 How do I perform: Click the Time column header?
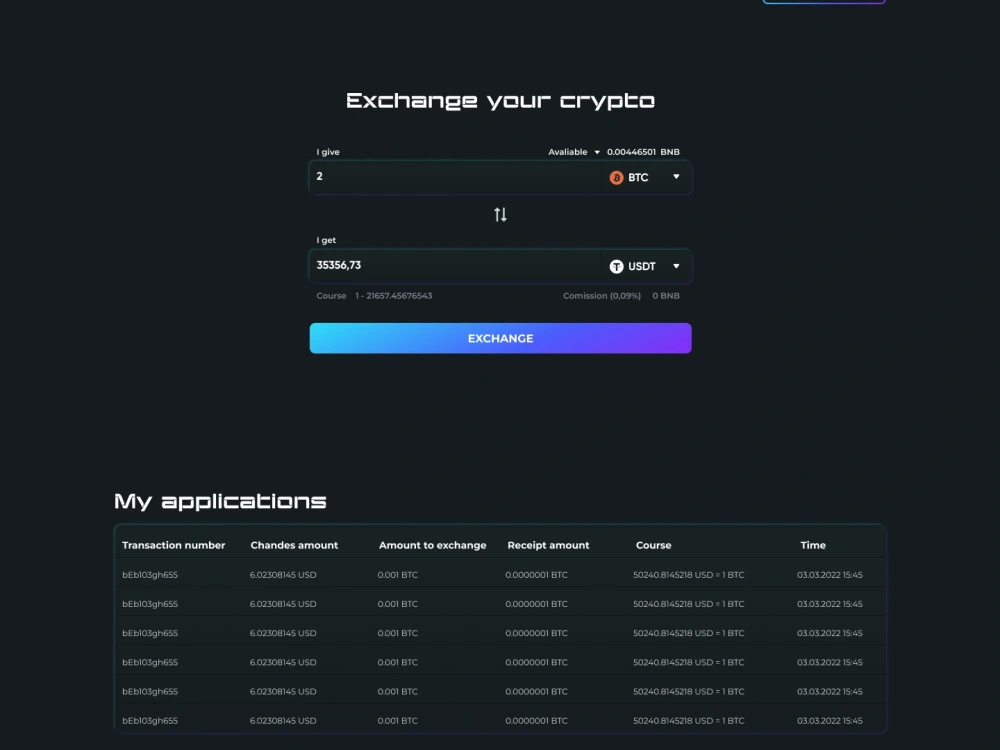coord(813,545)
